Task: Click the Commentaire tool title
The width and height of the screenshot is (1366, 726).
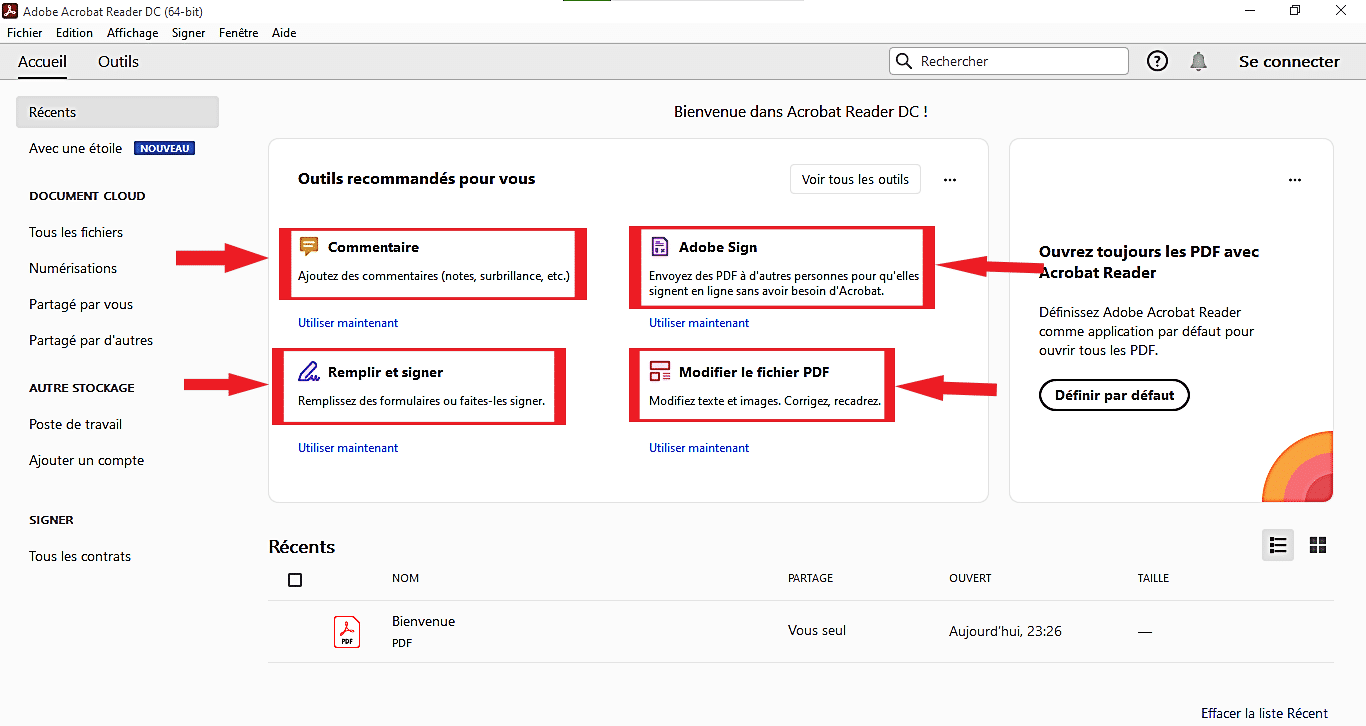Action: (x=373, y=247)
